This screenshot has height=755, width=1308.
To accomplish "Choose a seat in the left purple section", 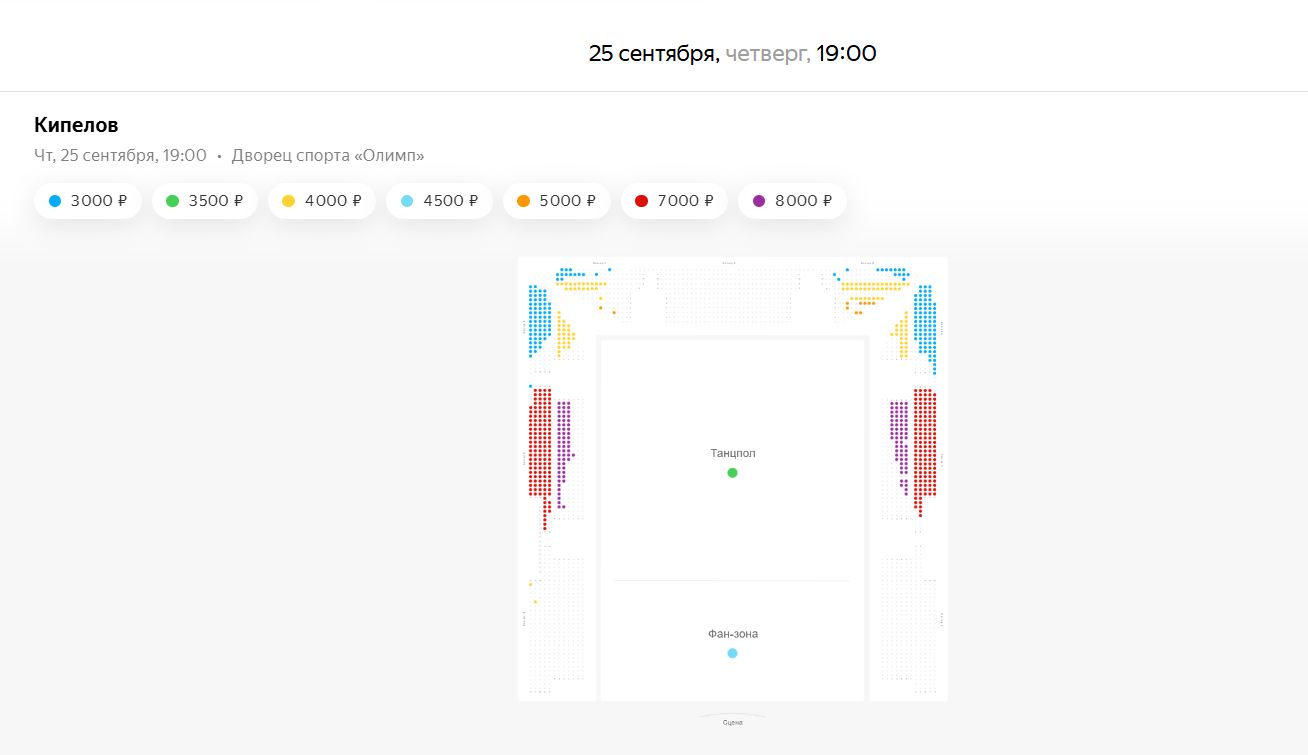I will point(564,440).
